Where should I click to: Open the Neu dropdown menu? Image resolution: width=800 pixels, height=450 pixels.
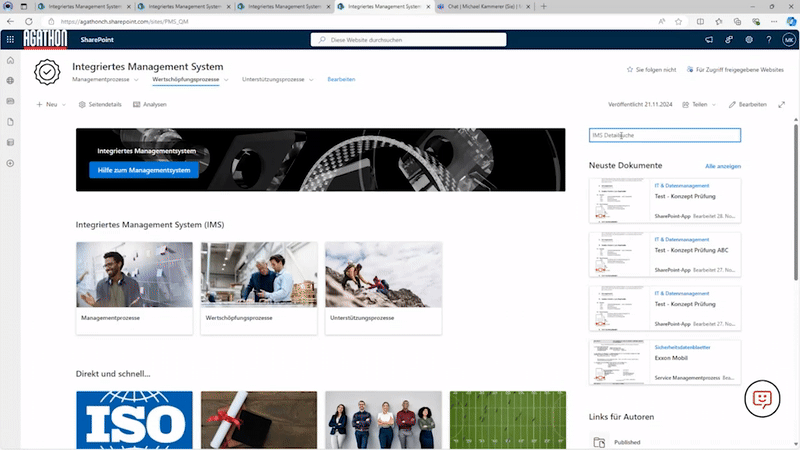click(51, 104)
